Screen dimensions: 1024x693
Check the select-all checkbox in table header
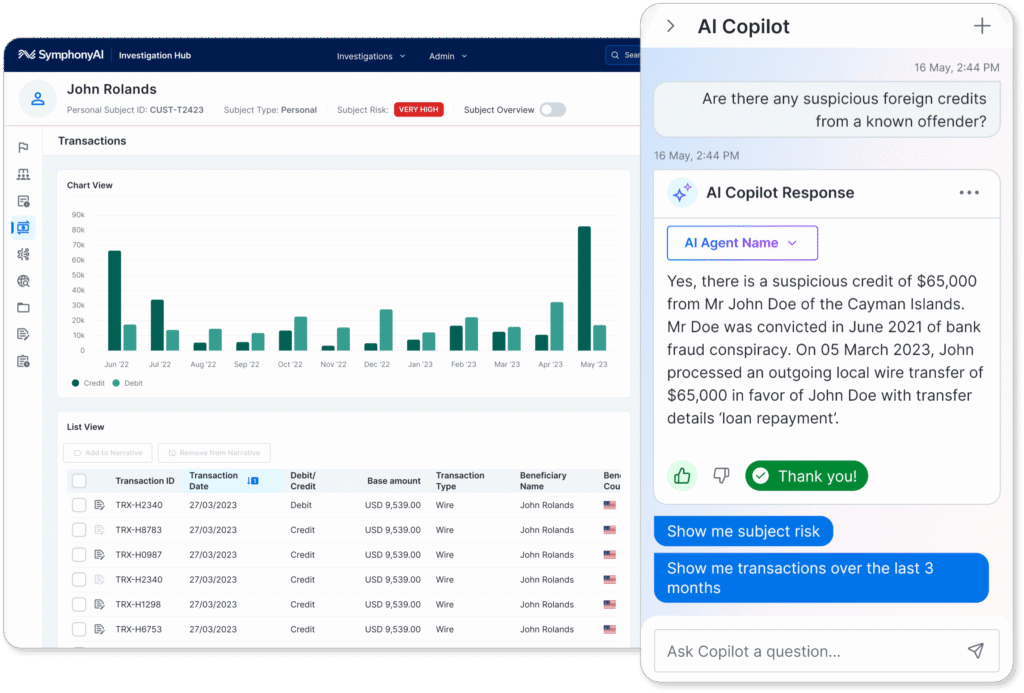(x=79, y=481)
